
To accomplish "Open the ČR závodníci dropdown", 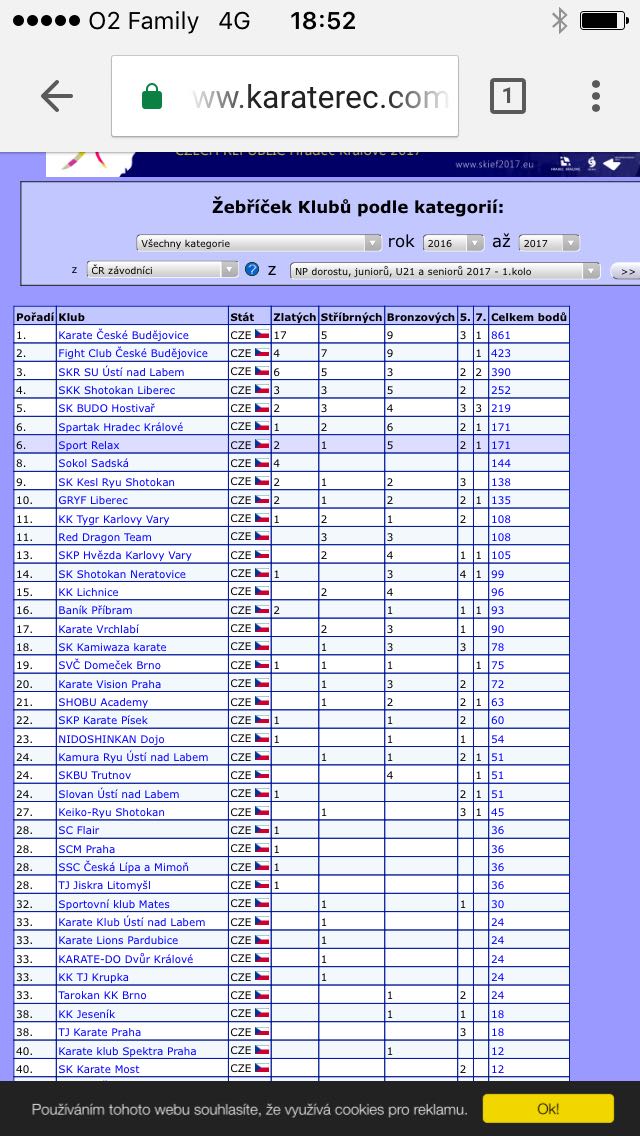I will 162,270.
